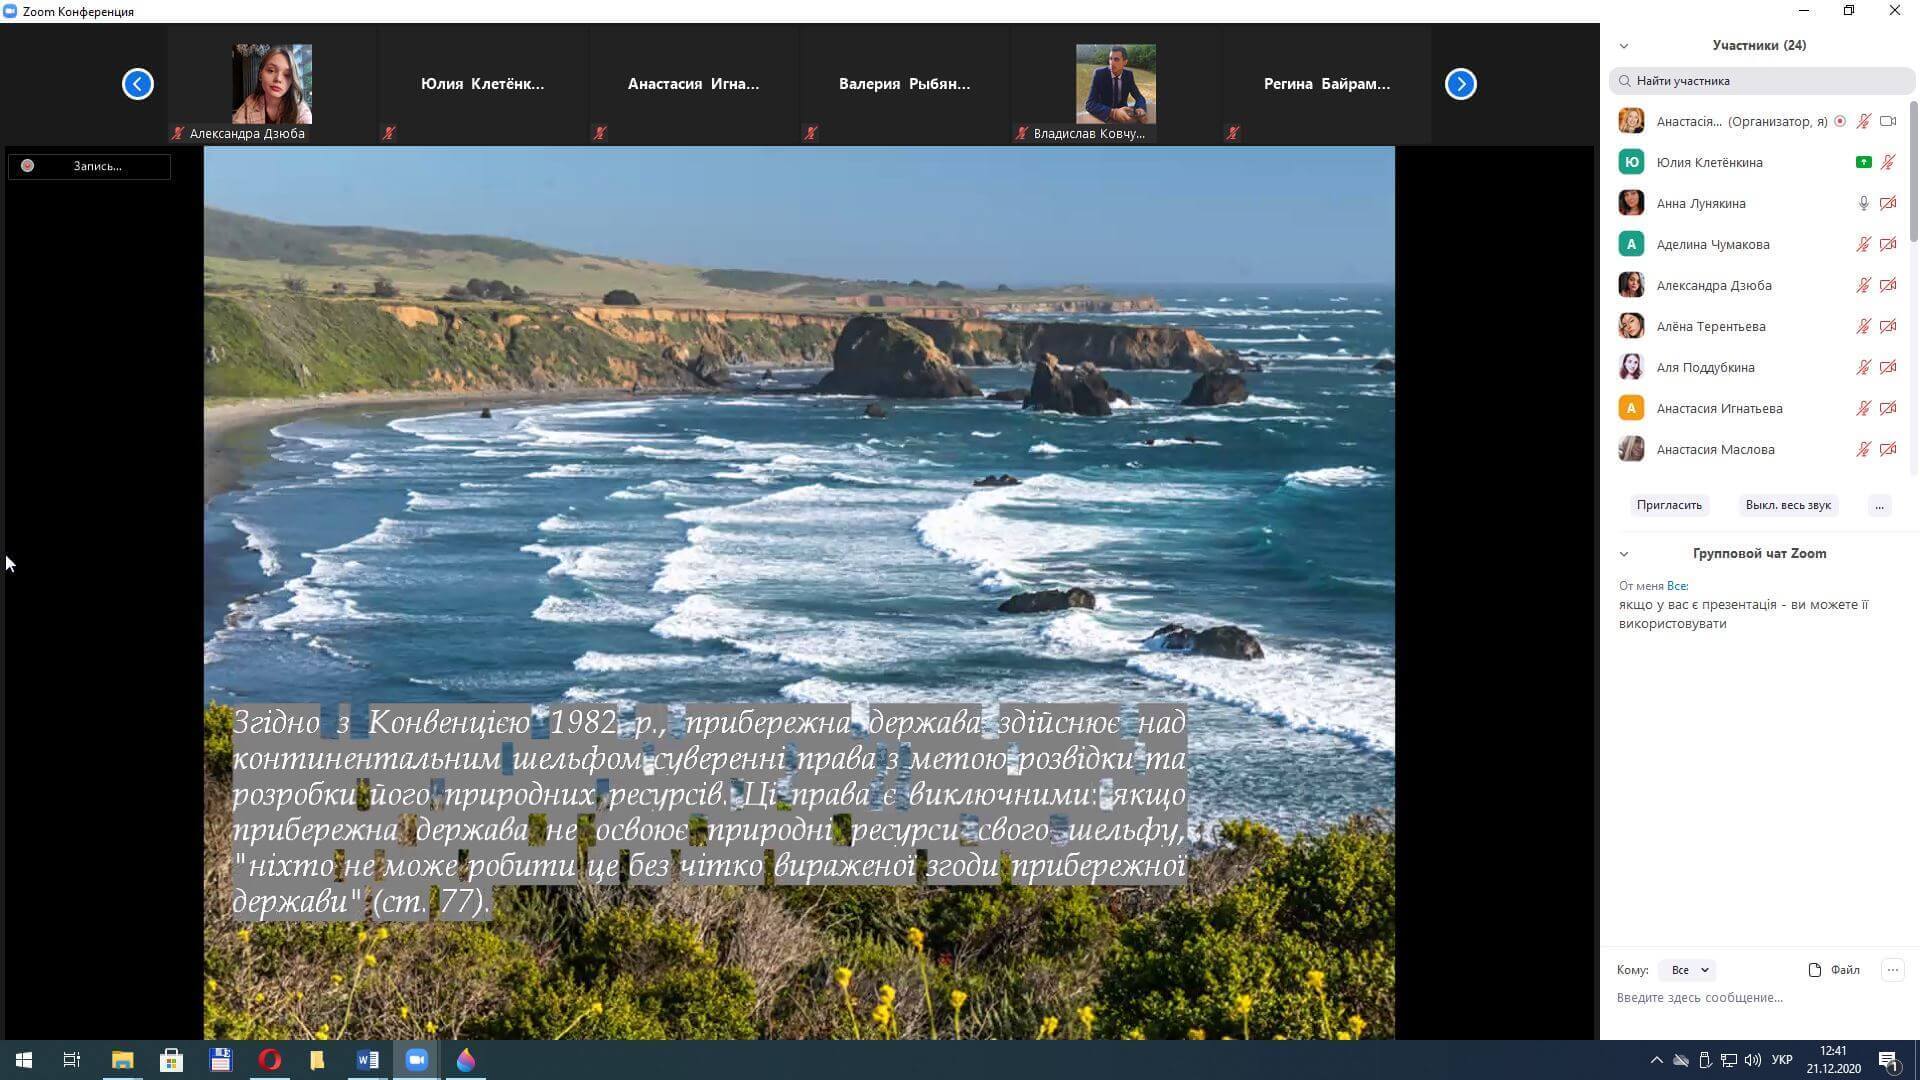1920x1080 pixels.
Task: Toggle Анастасия Маслова's camera-off icon
Action: coord(1888,449)
